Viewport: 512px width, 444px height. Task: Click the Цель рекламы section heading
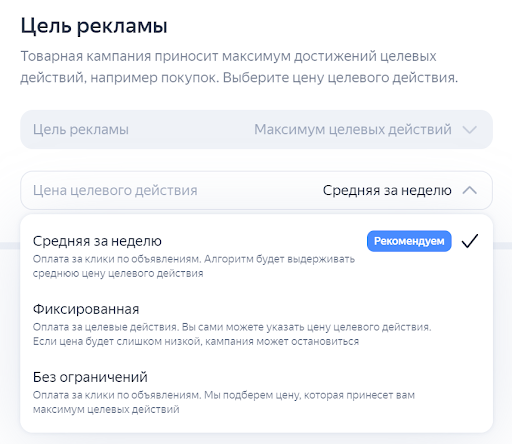pos(94,26)
